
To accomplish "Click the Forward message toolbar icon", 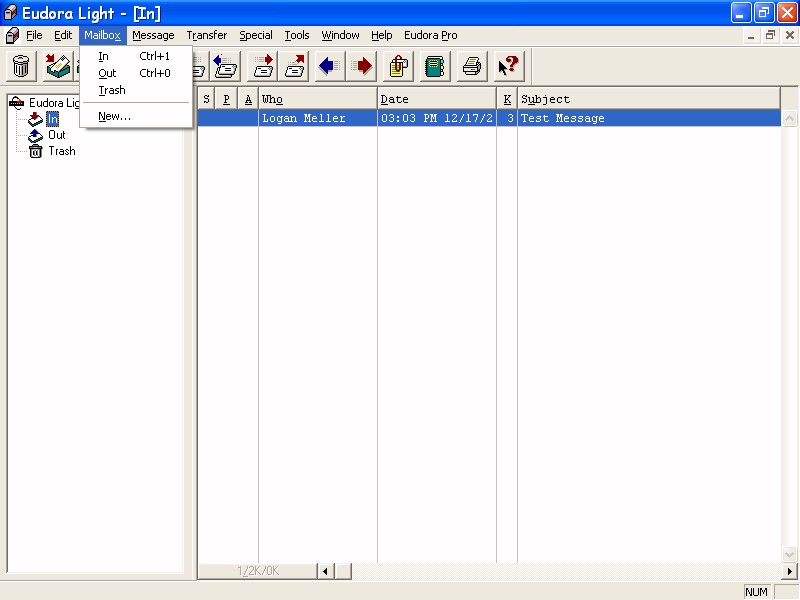I will pos(263,66).
